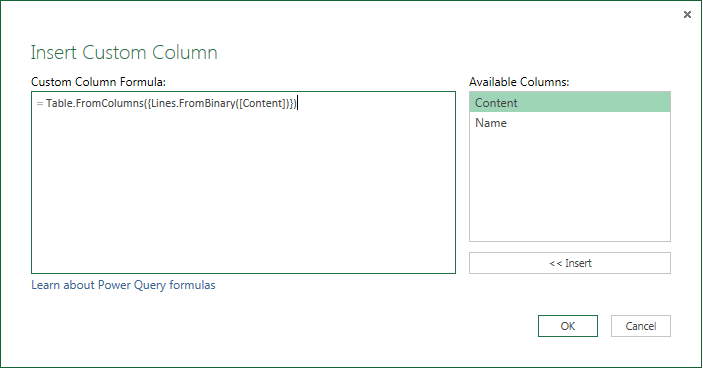
Task: Click the Custom Column Formula label
Action: (x=98, y=82)
